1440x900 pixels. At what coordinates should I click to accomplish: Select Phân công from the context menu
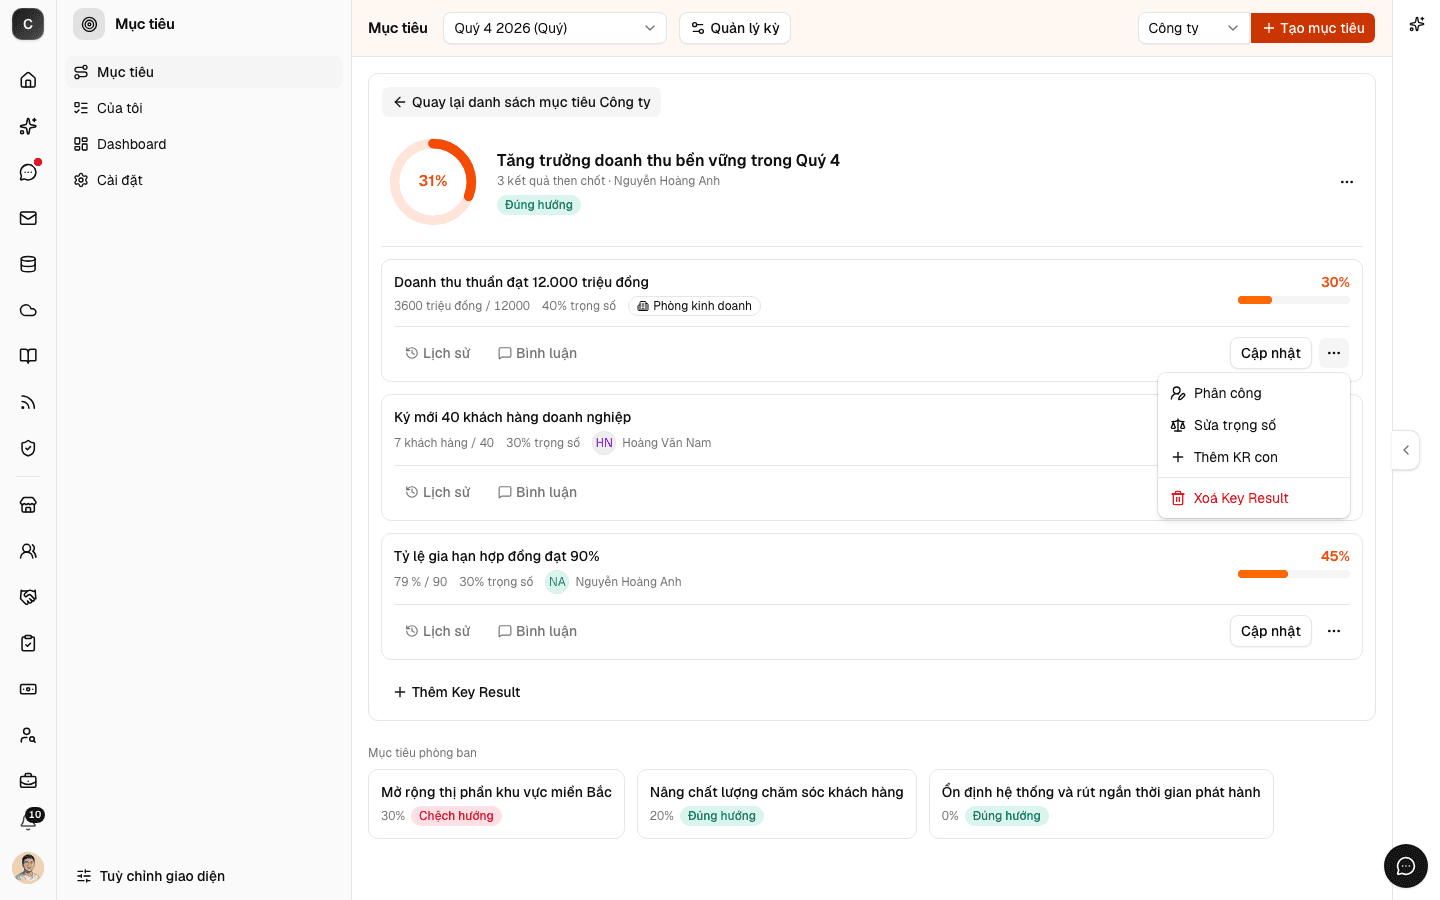(1254, 393)
